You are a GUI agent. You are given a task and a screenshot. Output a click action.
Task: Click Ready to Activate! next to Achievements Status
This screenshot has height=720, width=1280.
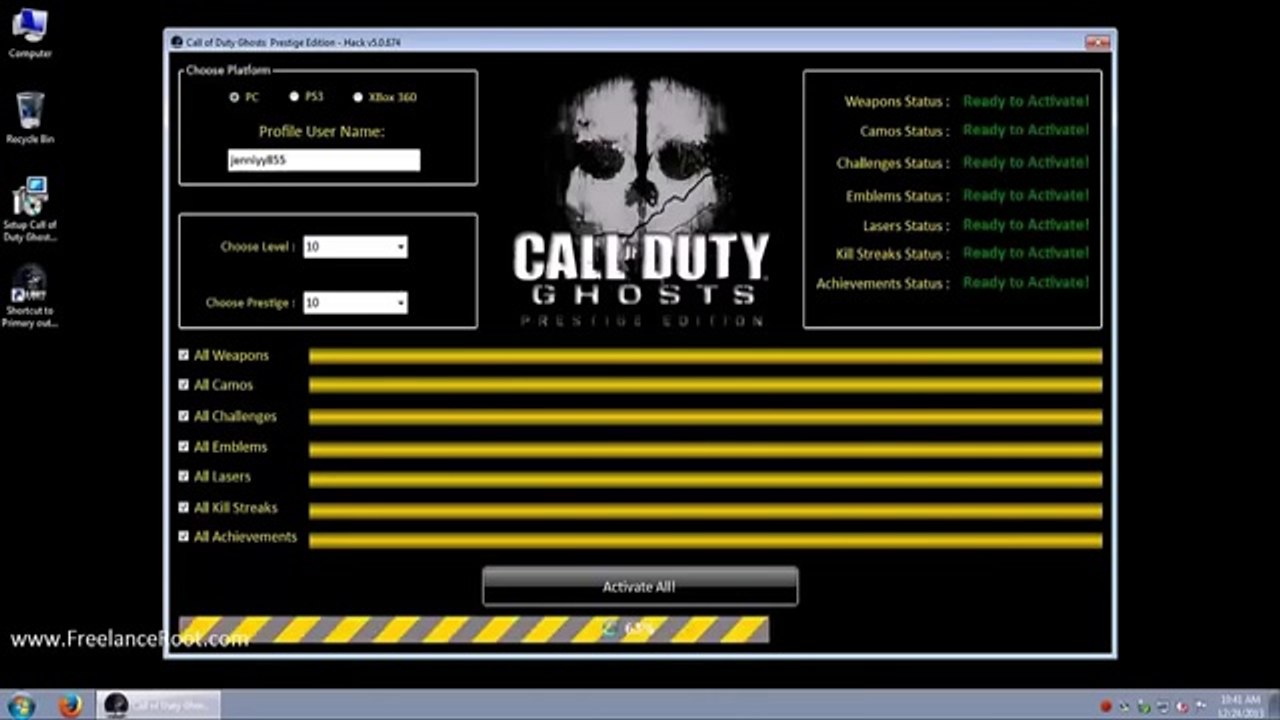tap(1025, 283)
